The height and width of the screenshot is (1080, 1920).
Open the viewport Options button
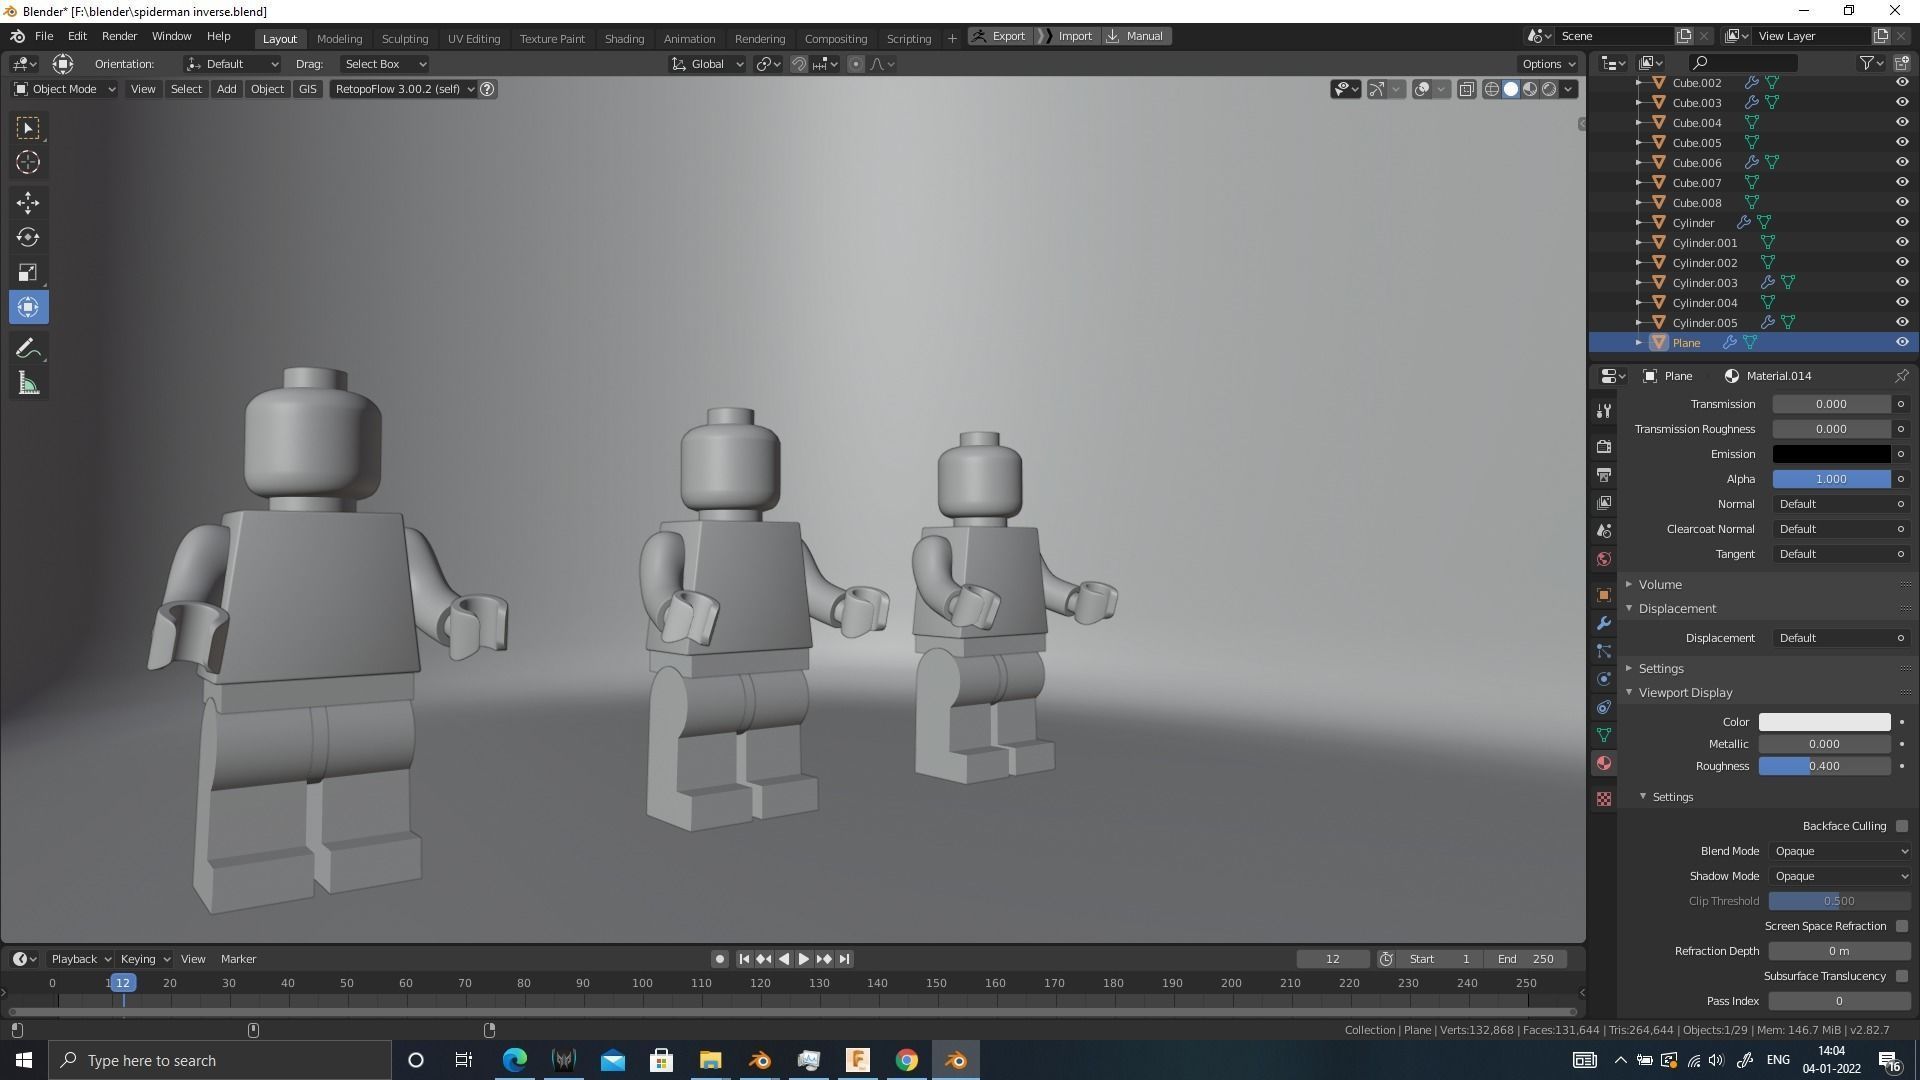(x=1548, y=64)
